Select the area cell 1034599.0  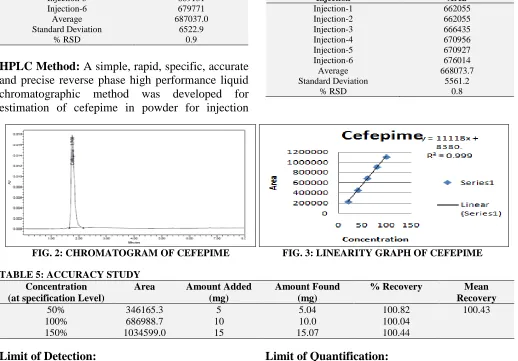coord(144,333)
